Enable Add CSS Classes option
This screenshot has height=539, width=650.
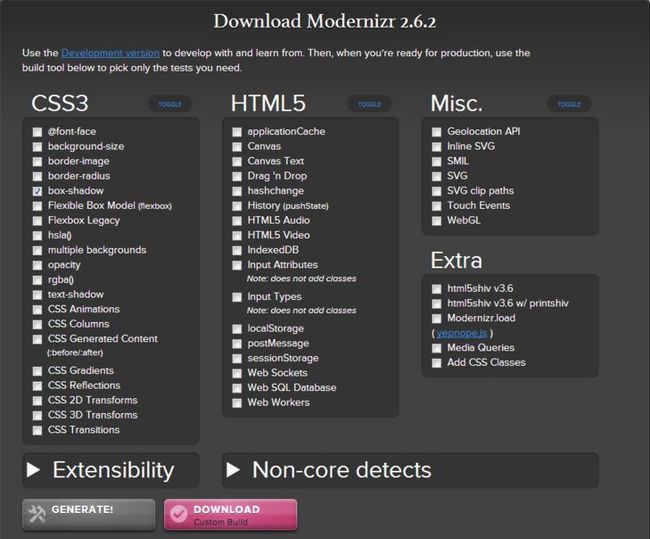coord(437,363)
